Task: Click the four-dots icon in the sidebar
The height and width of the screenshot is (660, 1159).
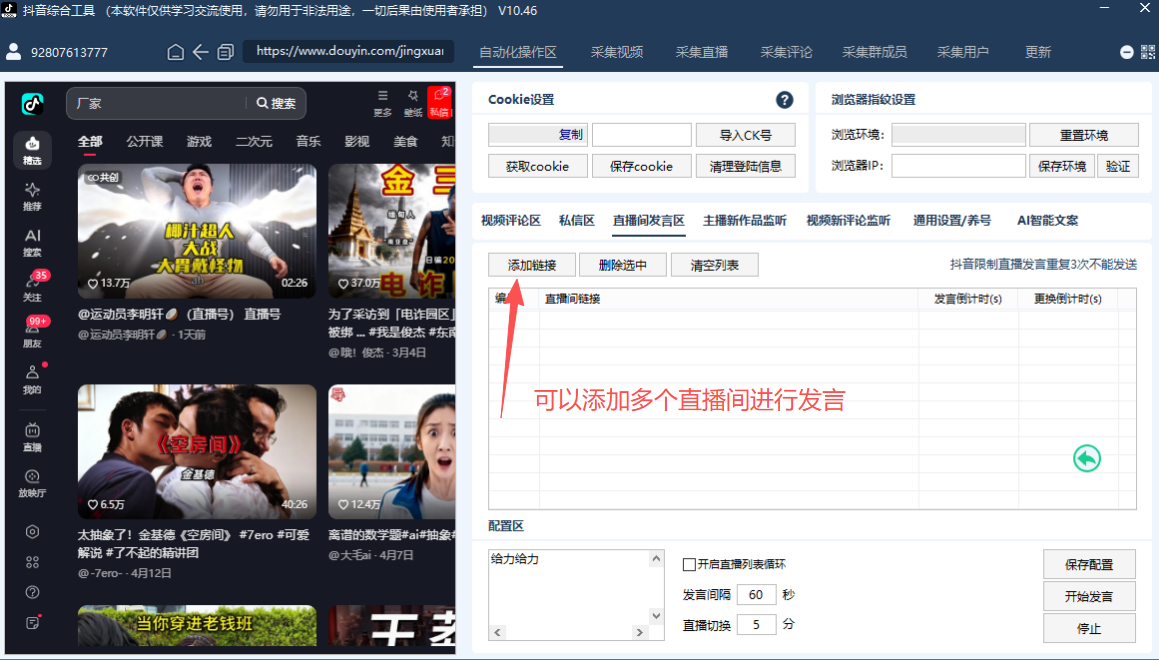Action: click(x=32, y=562)
